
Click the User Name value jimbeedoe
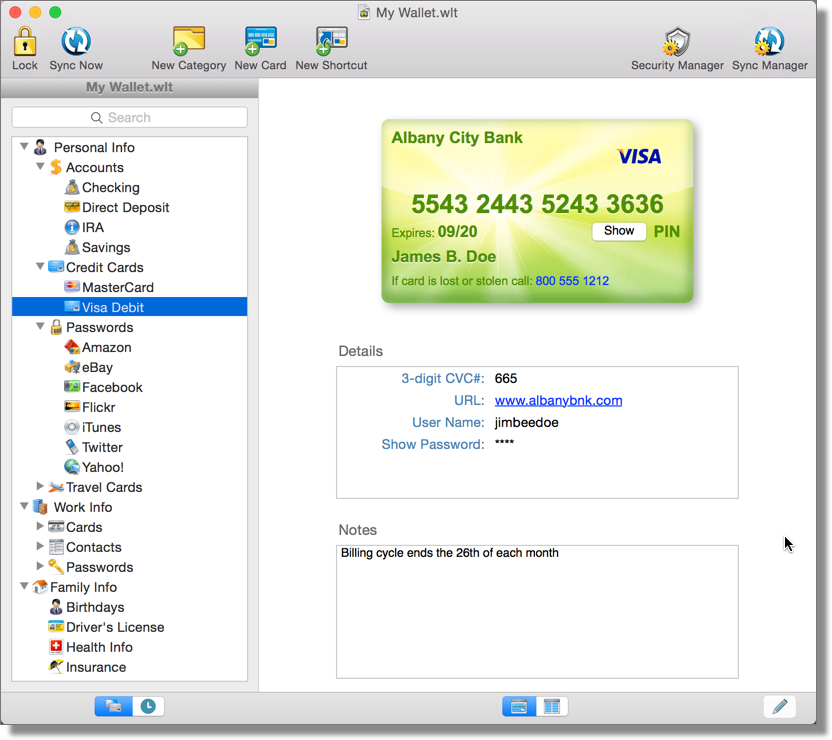526,423
